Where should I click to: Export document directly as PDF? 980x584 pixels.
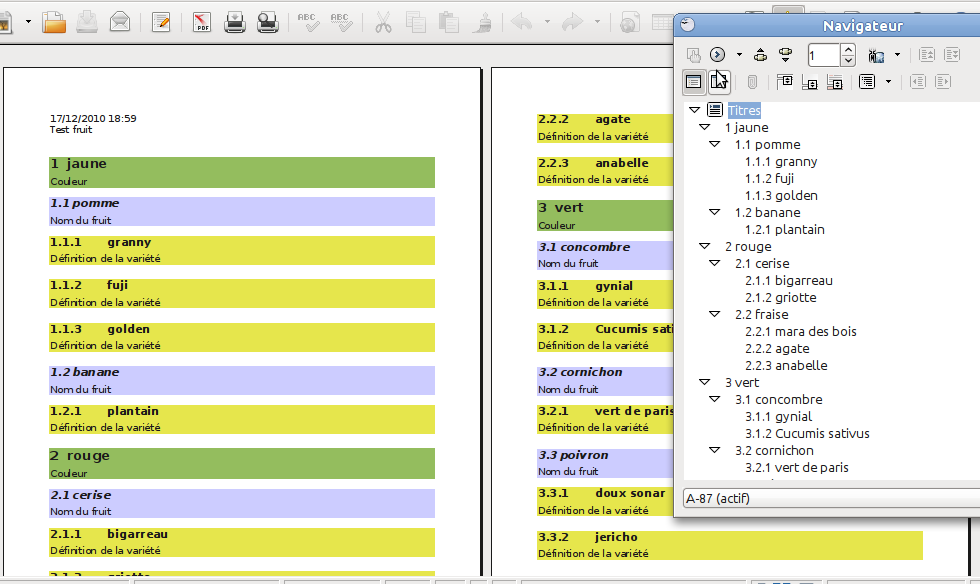point(201,23)
